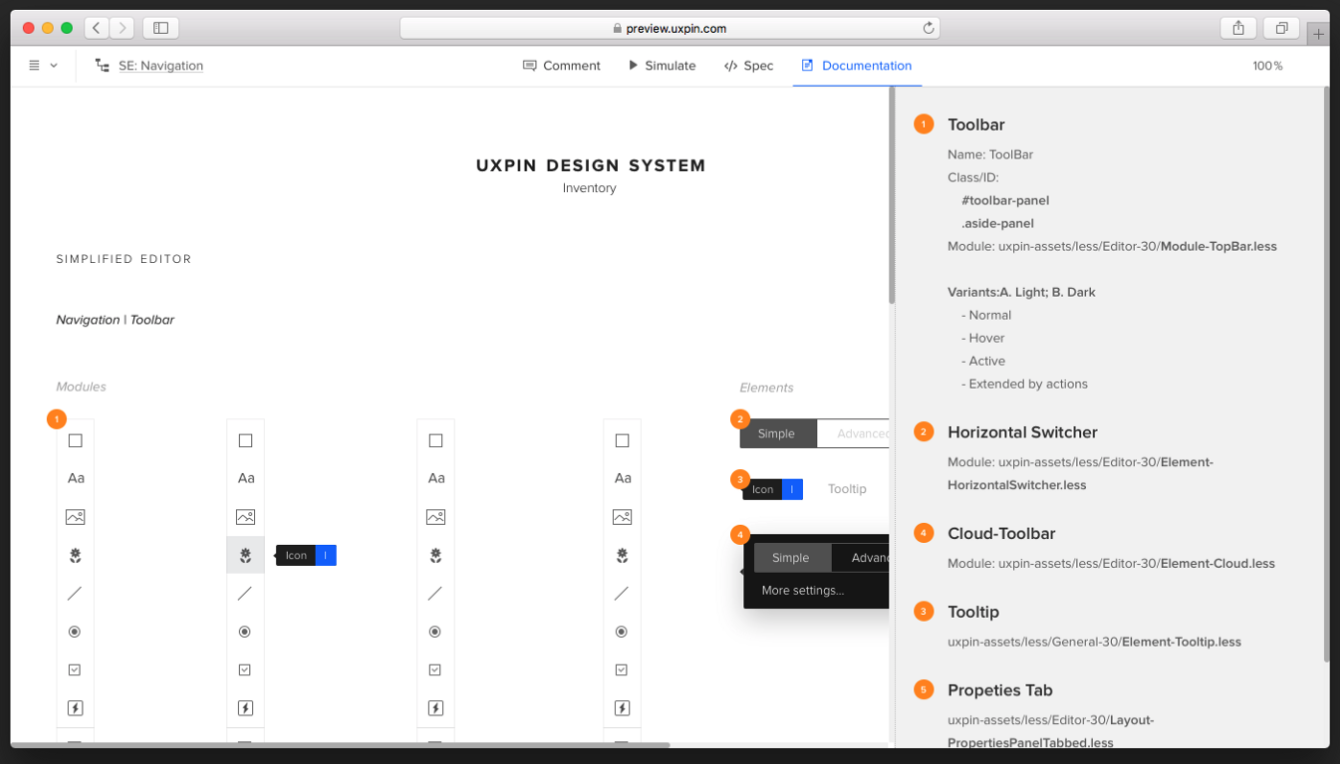
Task: Show all tabs overview button
Action: [1281, 28]
